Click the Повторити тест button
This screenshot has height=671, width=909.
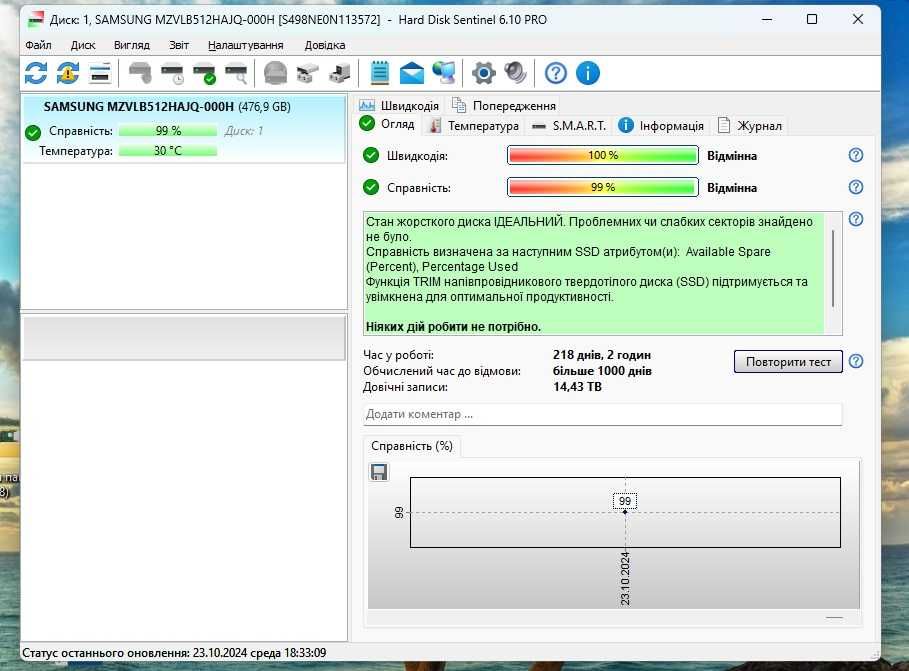tap(788, 362)
